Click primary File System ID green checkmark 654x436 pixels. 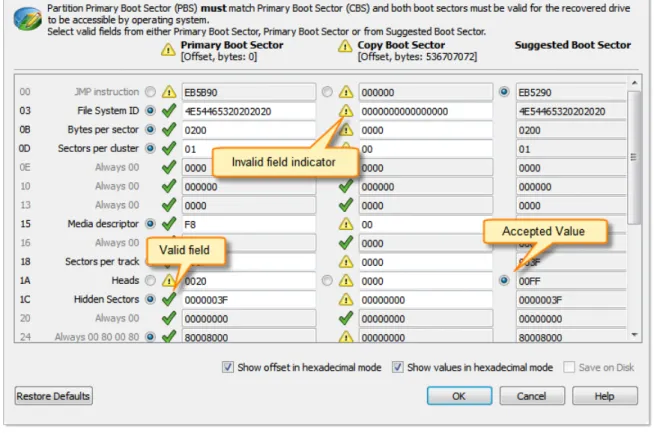pos(169,111)
